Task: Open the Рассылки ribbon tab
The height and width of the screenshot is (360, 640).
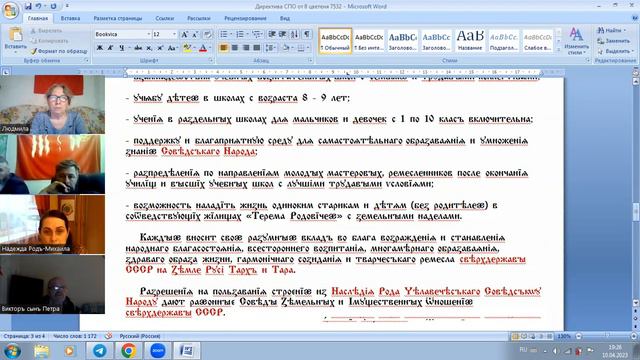Action: tap(199, 18)
